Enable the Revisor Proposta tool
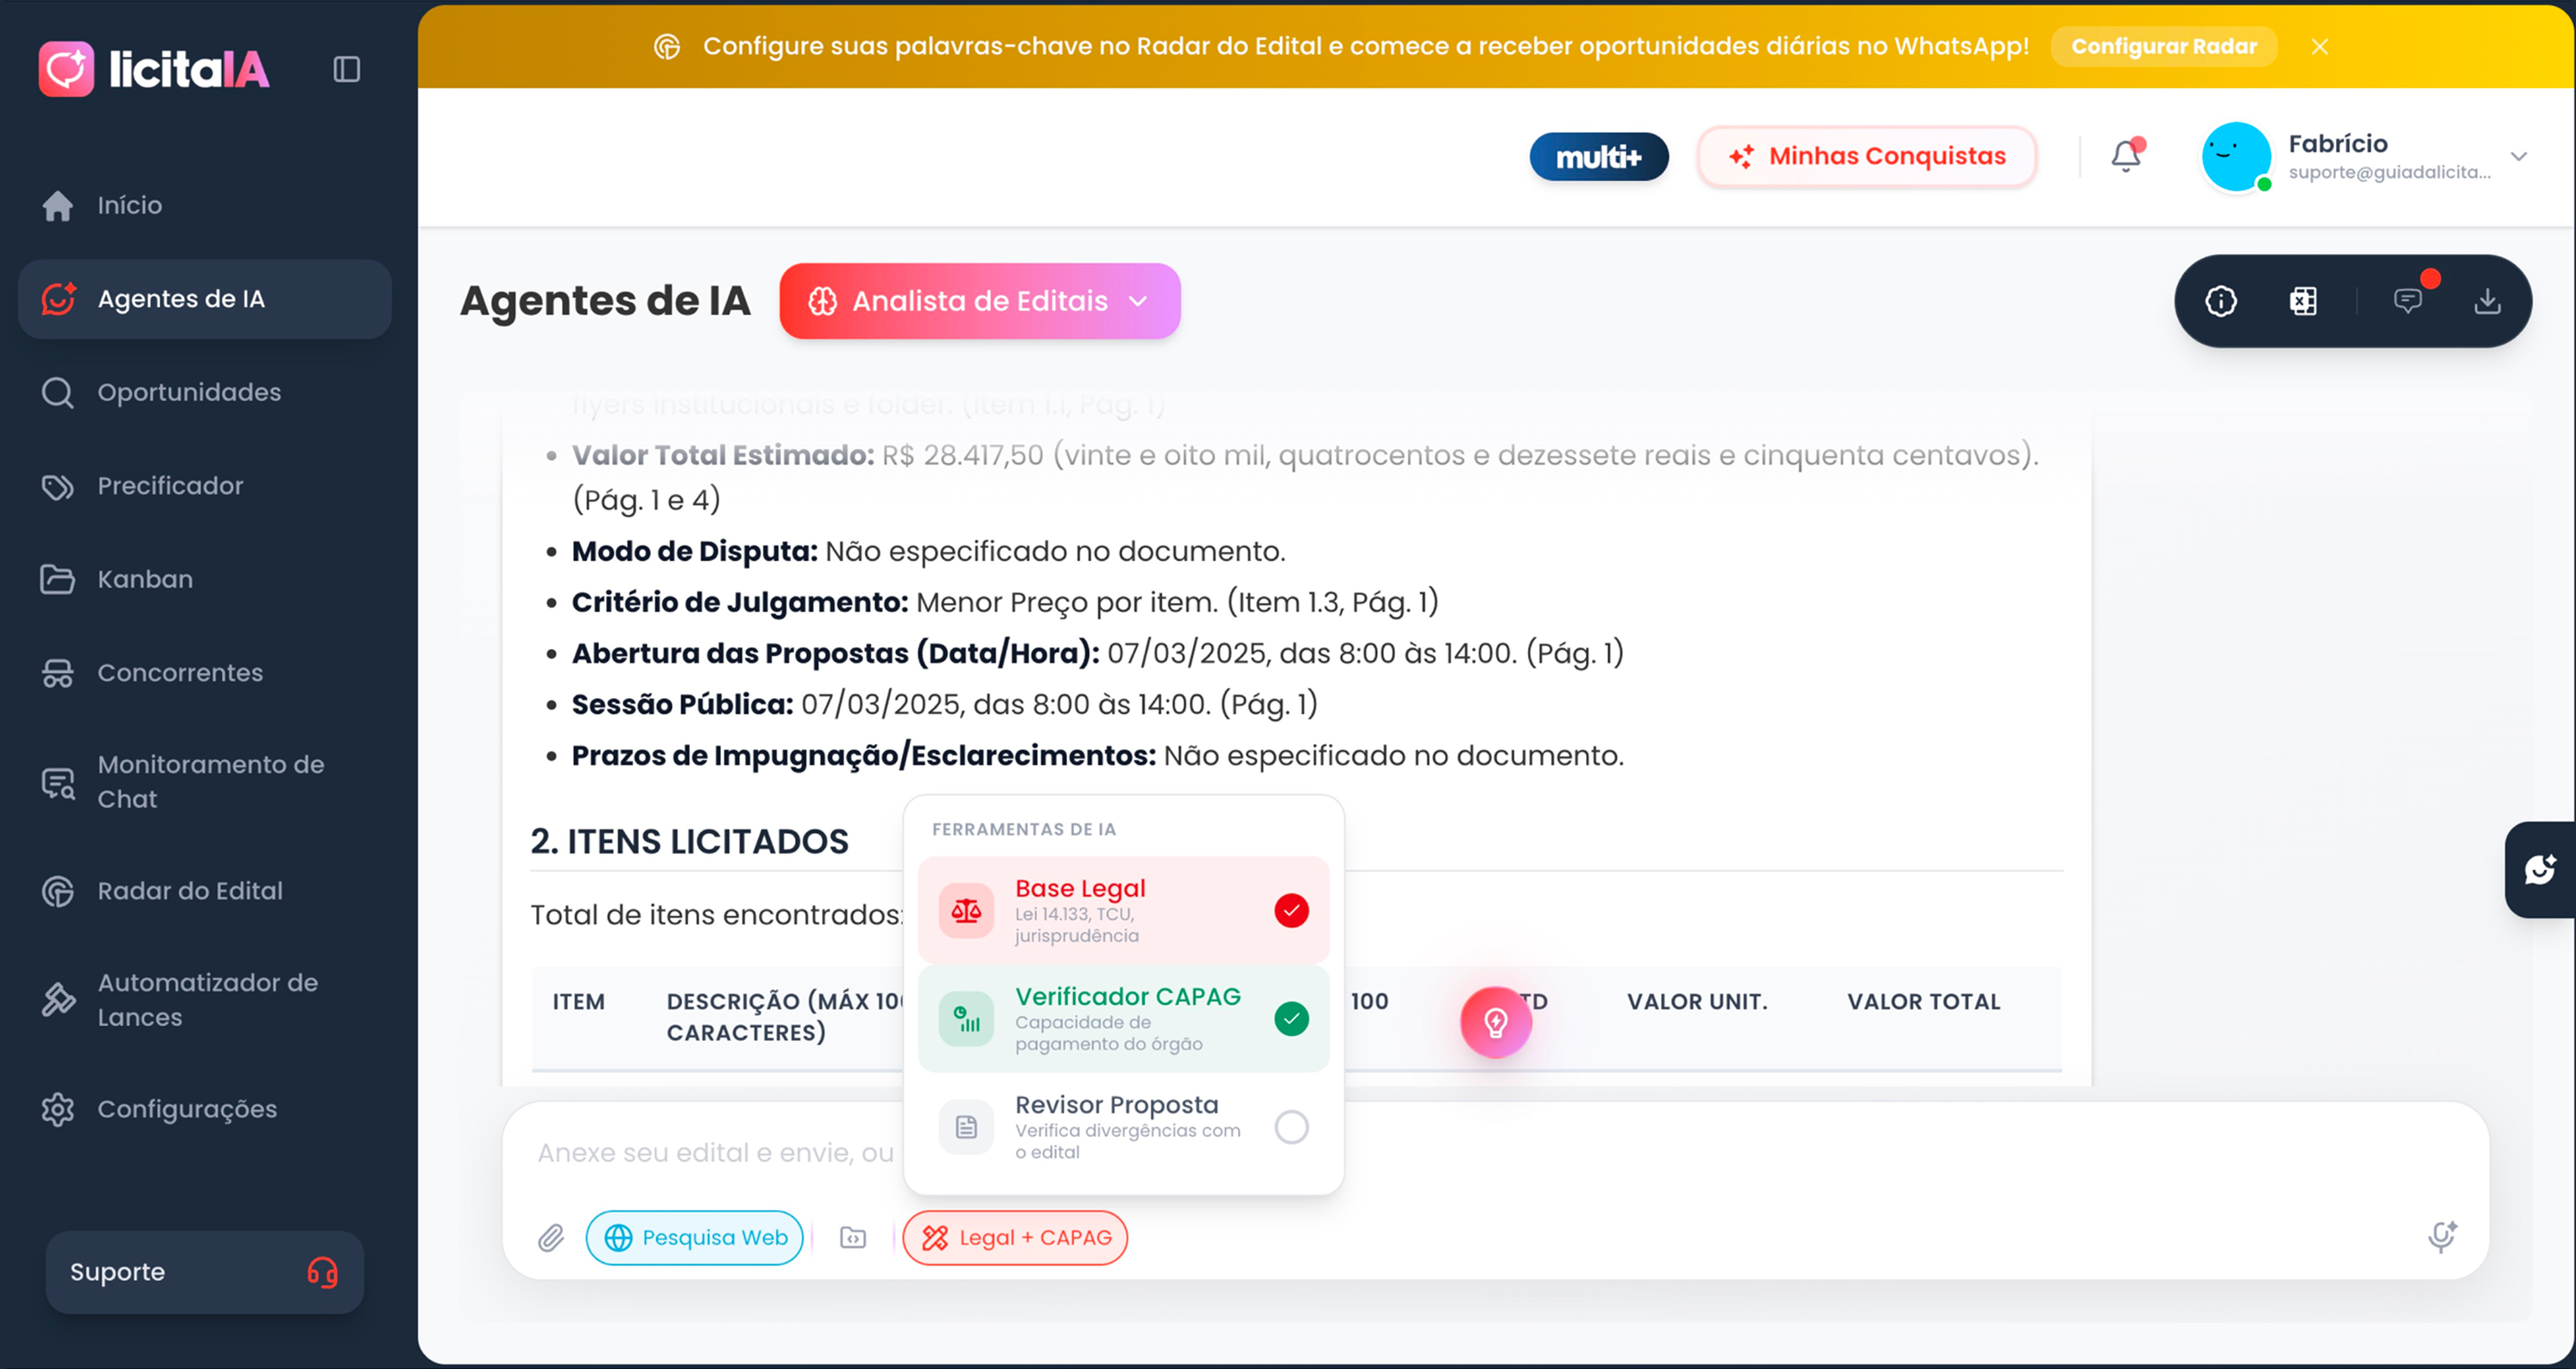Screen dimensions: 2576x1369 click(x=1123, y=1127)
